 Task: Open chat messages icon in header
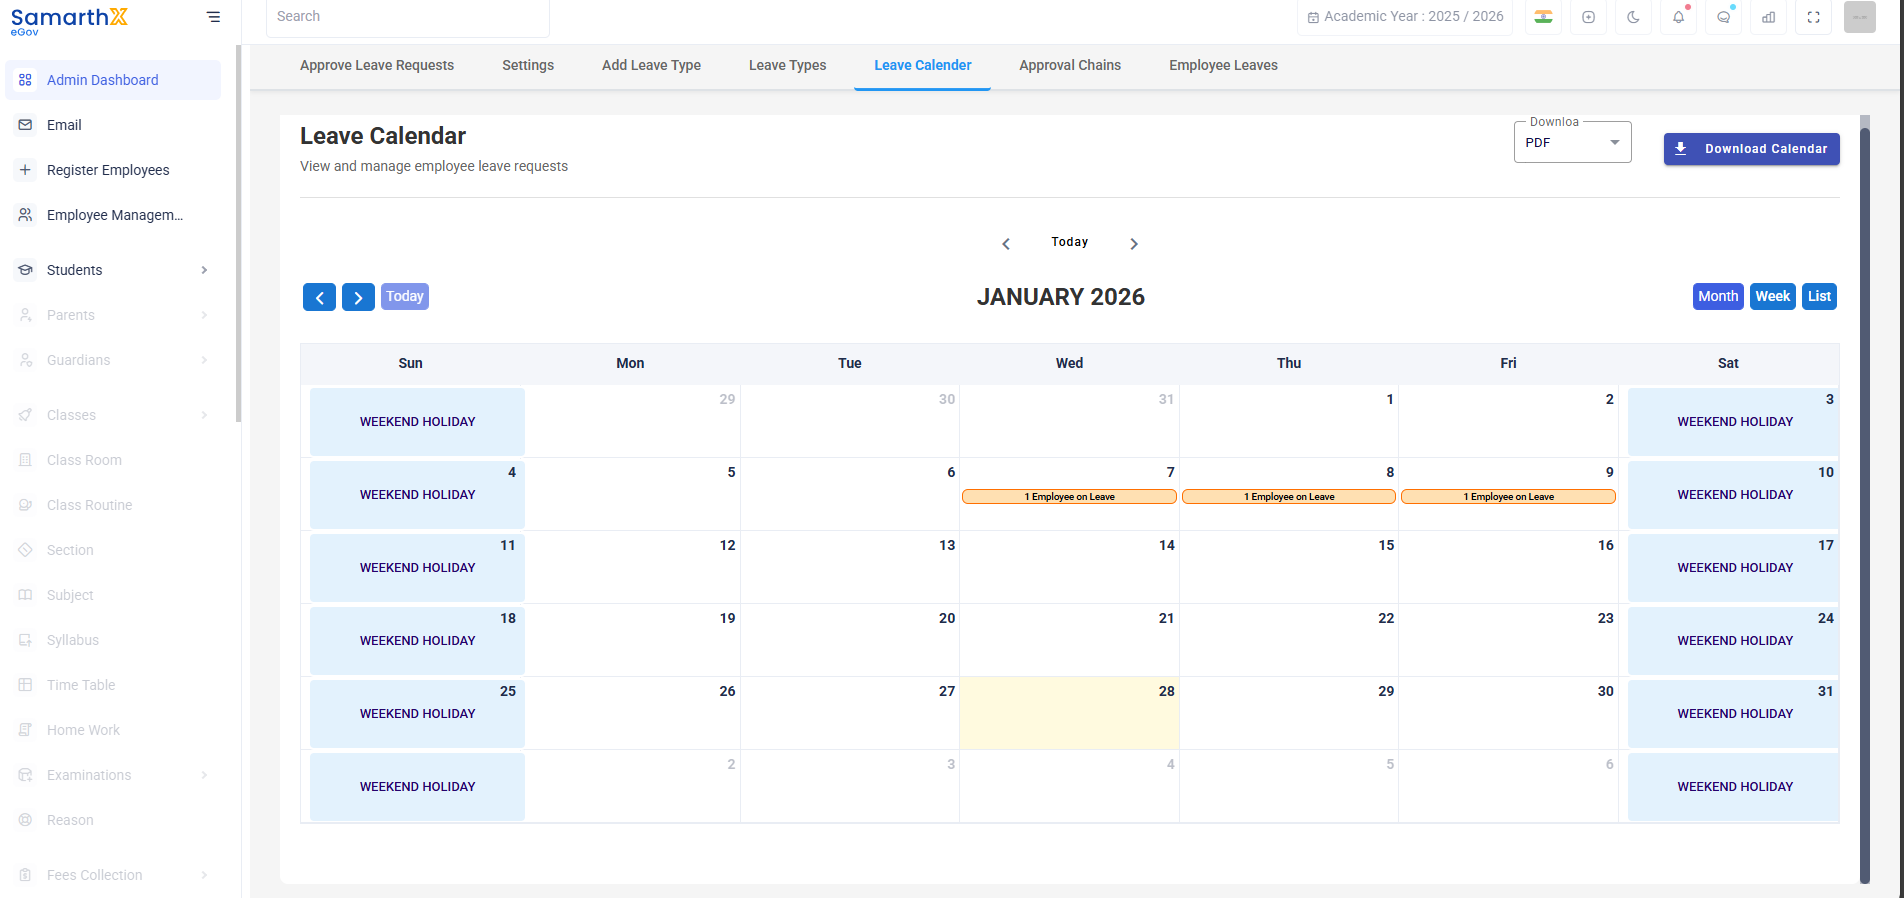[x=1723, y=17]
